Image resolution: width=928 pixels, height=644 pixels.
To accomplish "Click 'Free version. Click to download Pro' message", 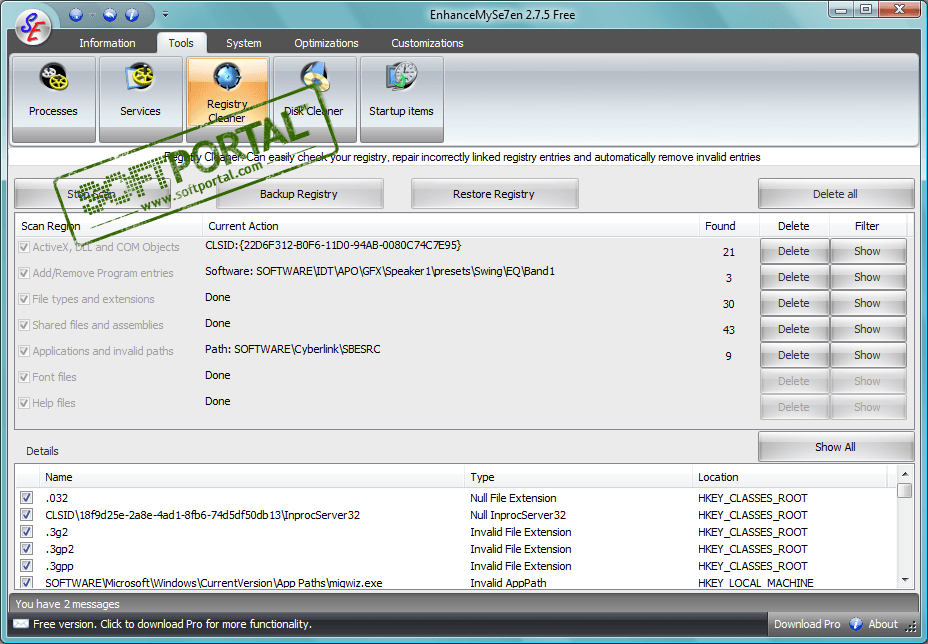I will pyautogui.click(x=172, y=624).
